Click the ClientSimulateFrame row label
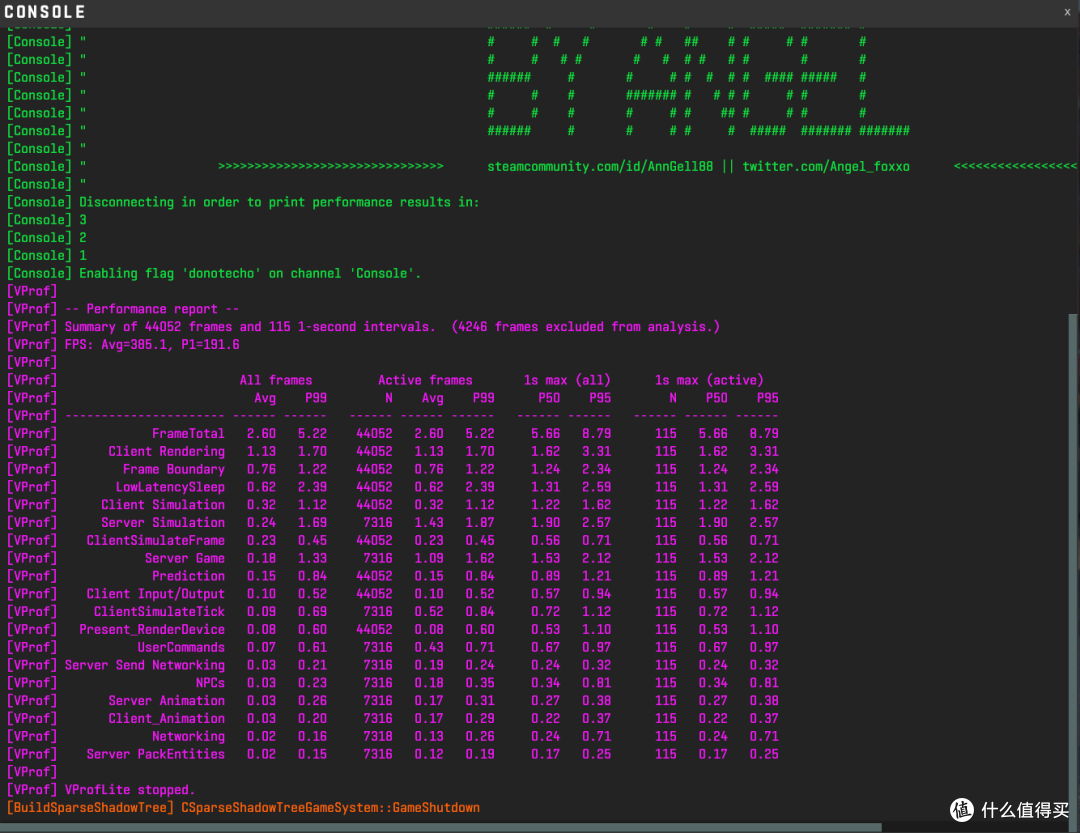The image size is (1080, 833). 156,541
